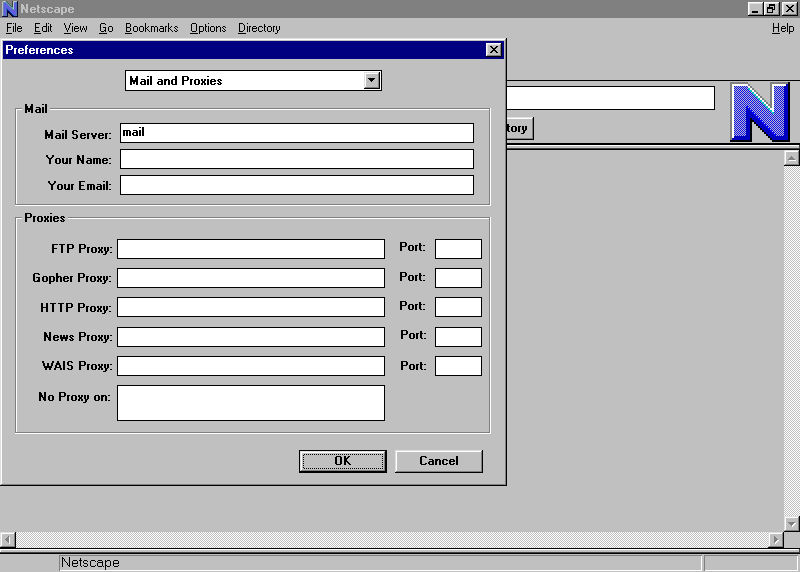
Task: Click the News Proxy Port field
Action: (x=458, y=337)
